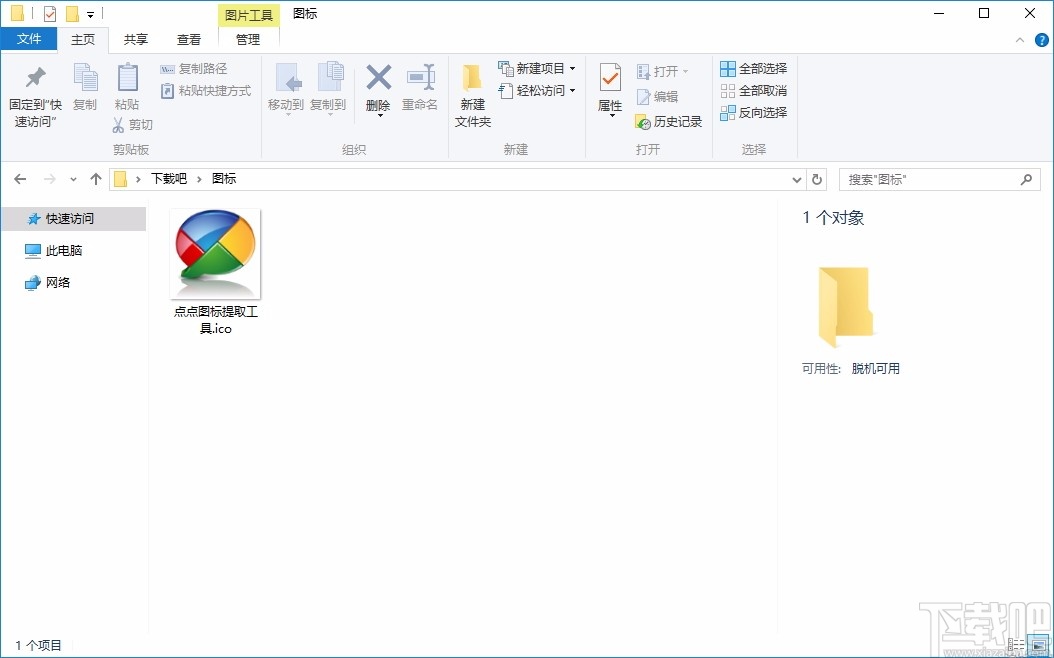Expand the 打开 dropdown arrow
1054x658 pixels.
[685, 71]
